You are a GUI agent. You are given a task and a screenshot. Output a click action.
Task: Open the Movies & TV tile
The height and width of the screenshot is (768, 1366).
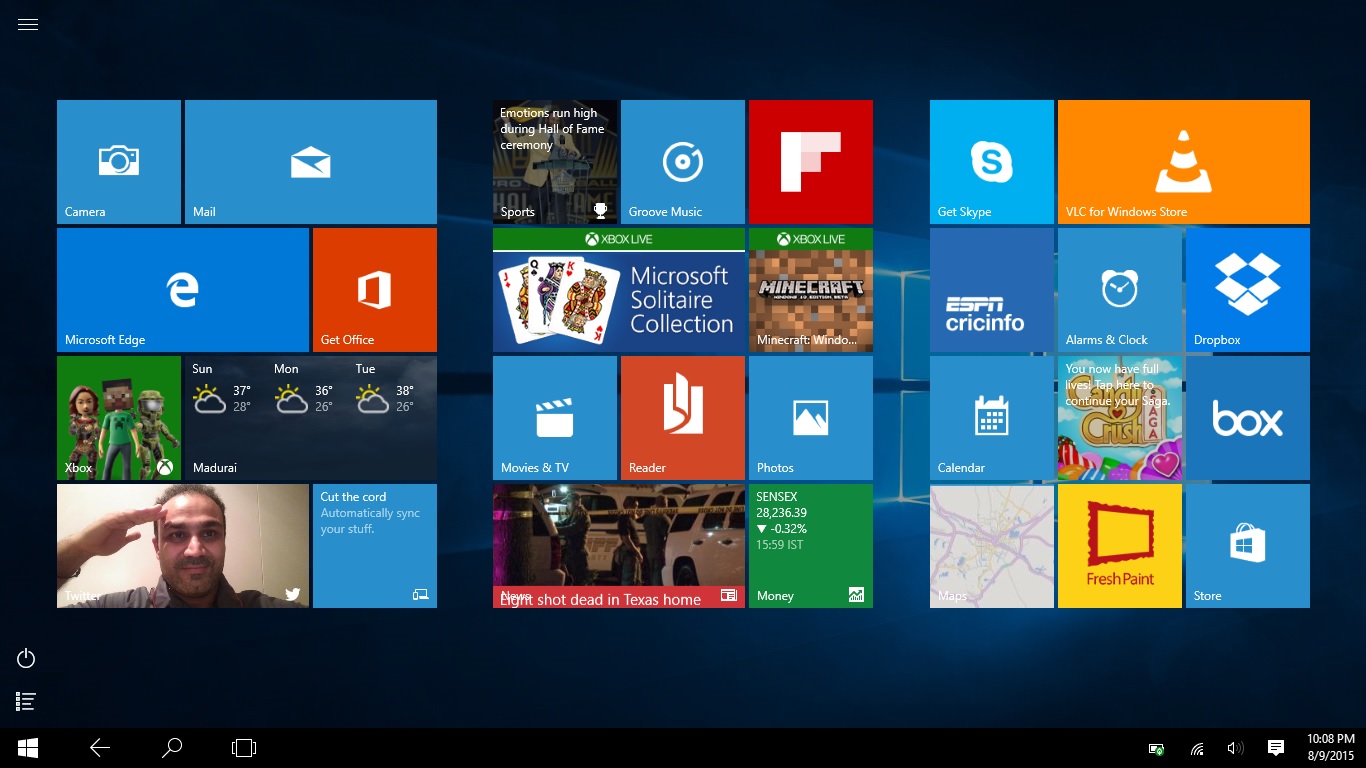point(555,418)
